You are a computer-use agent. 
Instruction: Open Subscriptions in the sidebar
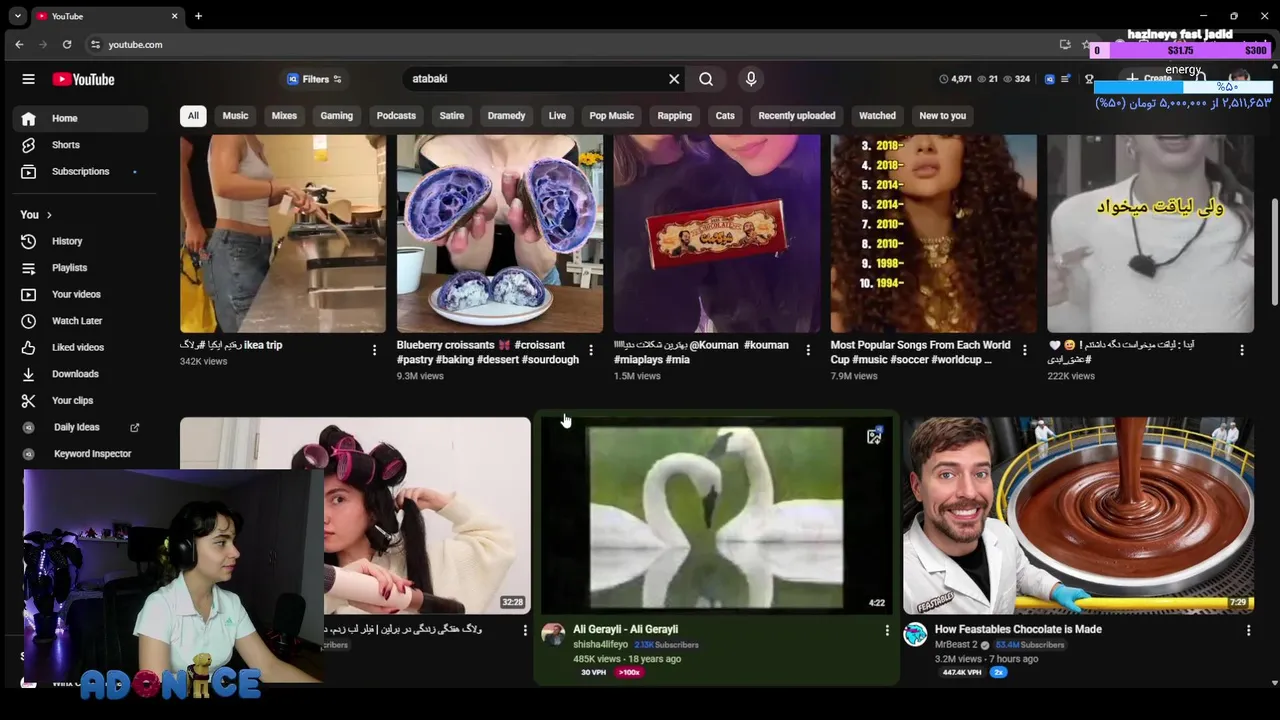[x=80, y=171]
